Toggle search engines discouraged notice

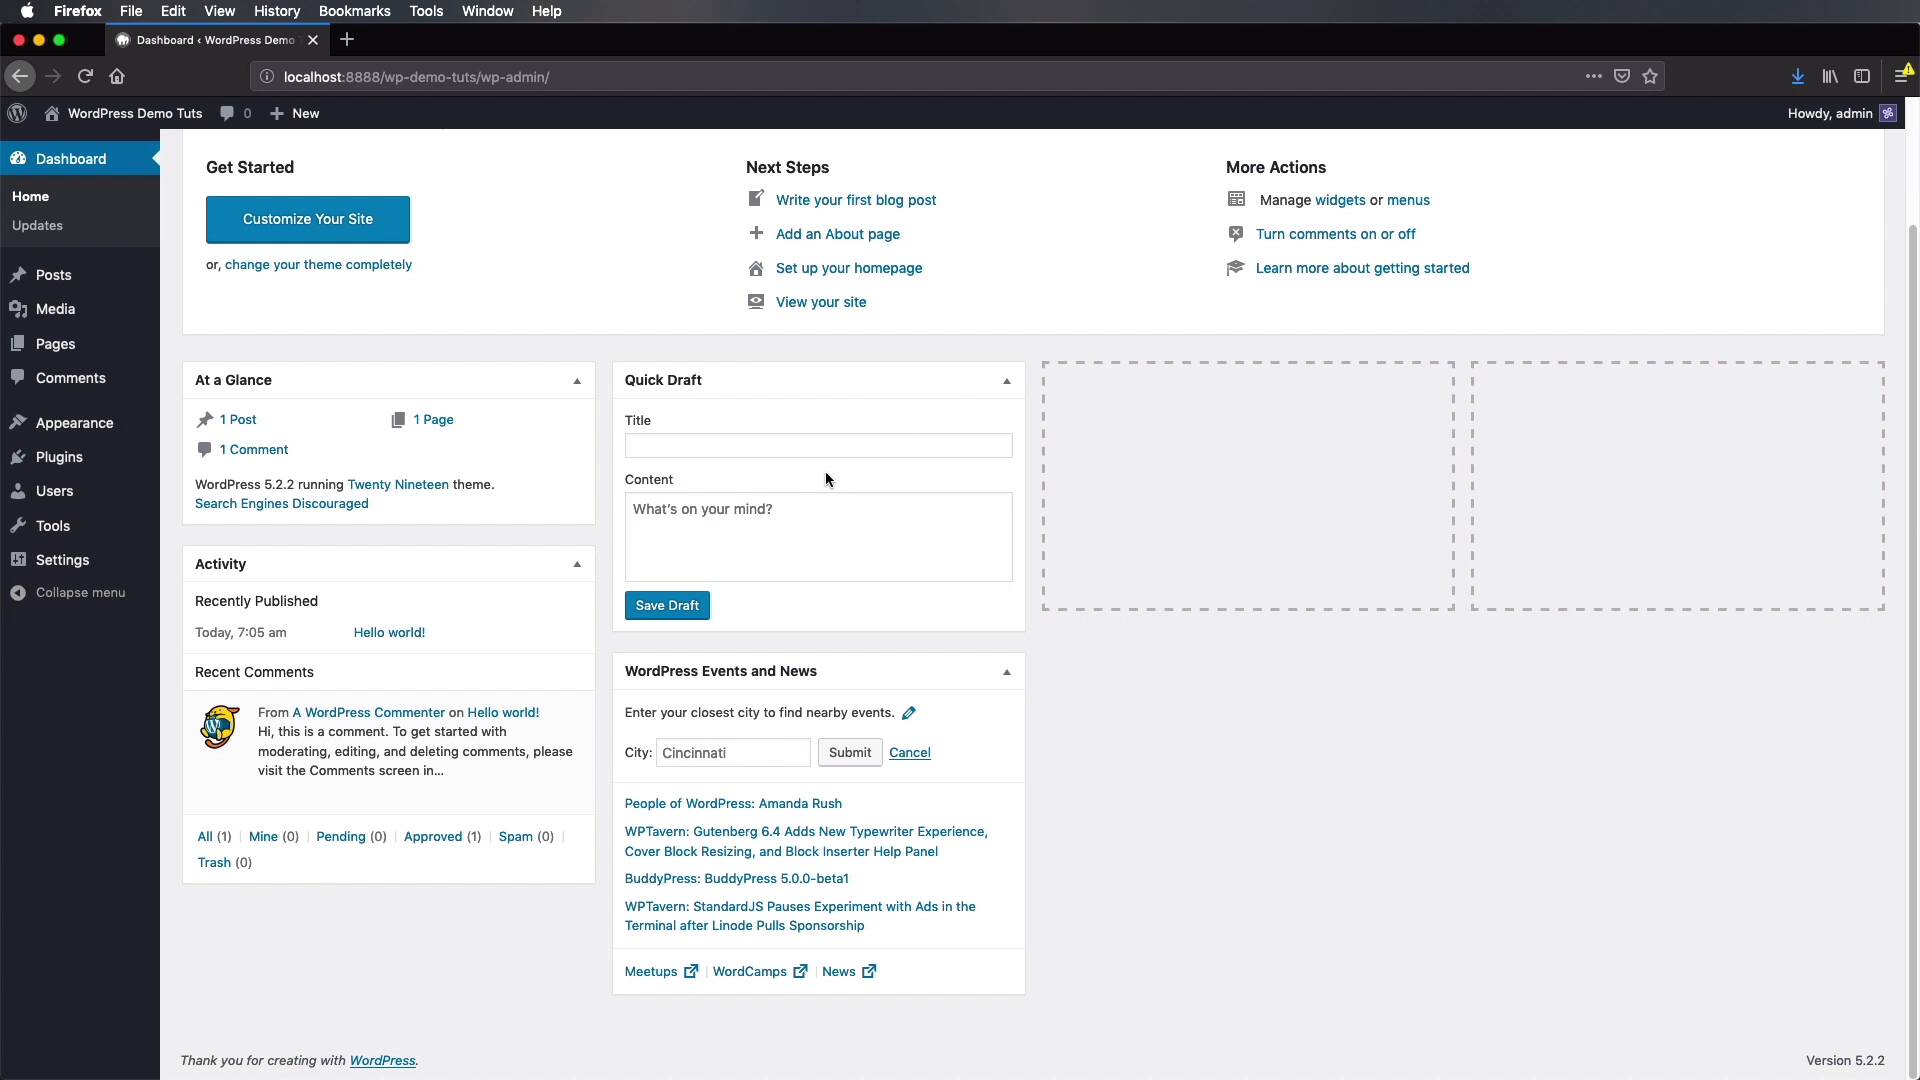[282, 502]
